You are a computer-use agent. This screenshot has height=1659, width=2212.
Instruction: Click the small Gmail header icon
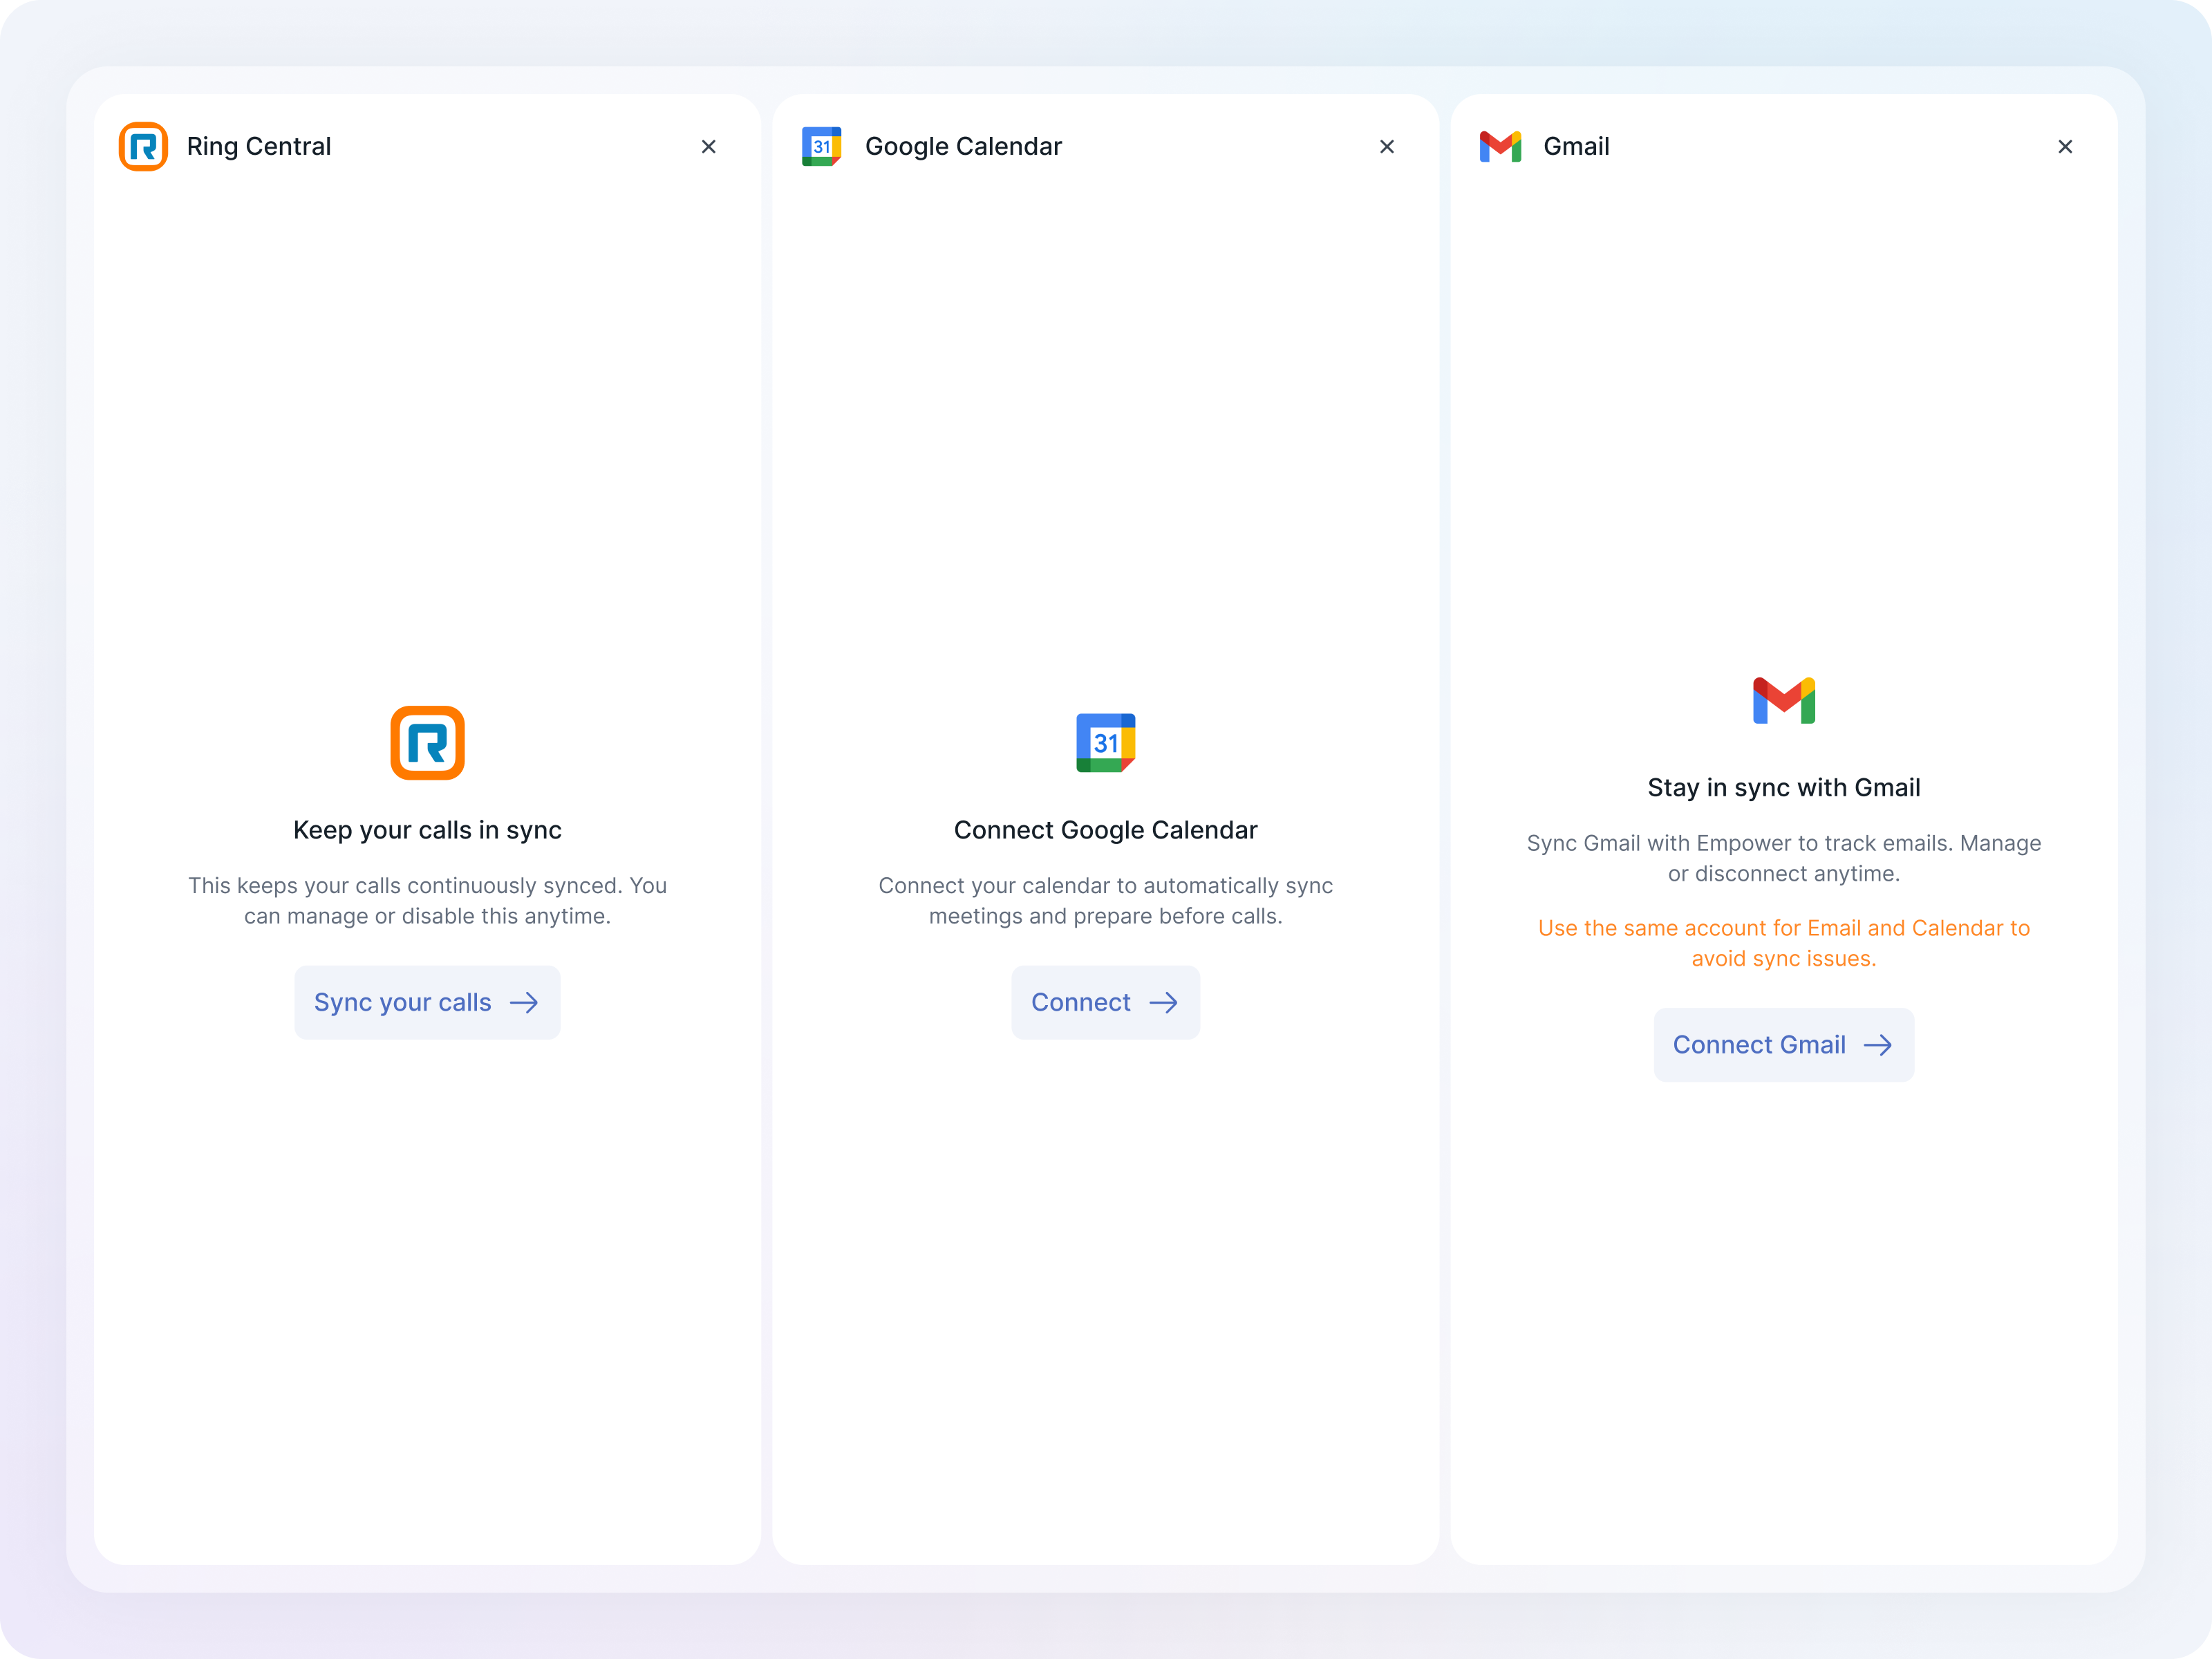[1500, 146]
